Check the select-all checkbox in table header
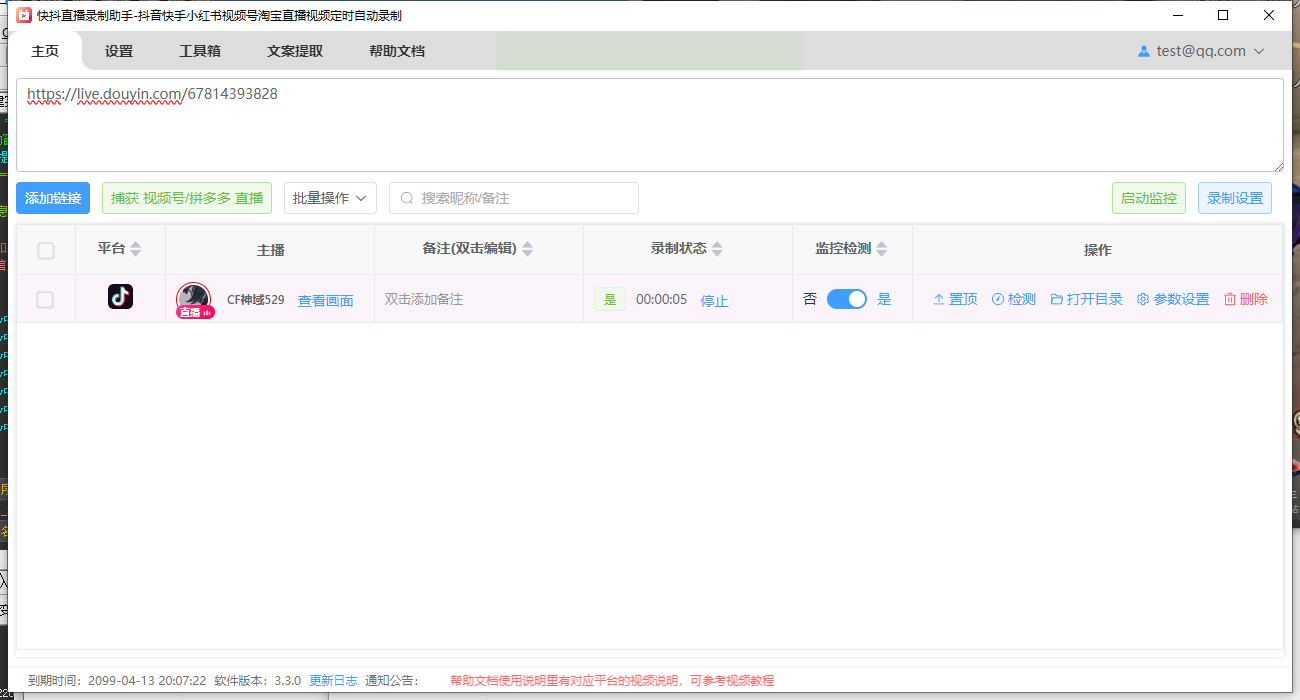 45,251
